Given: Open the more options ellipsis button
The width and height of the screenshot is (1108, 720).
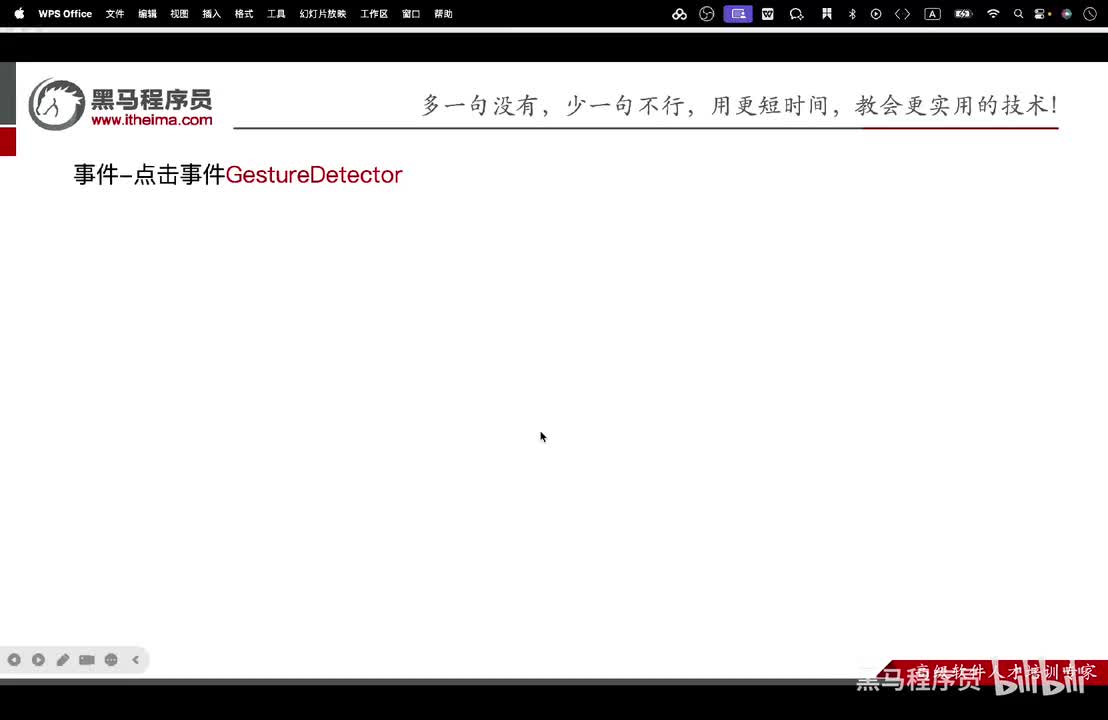Looking at the screenshot, I should [x=111, y=659].
